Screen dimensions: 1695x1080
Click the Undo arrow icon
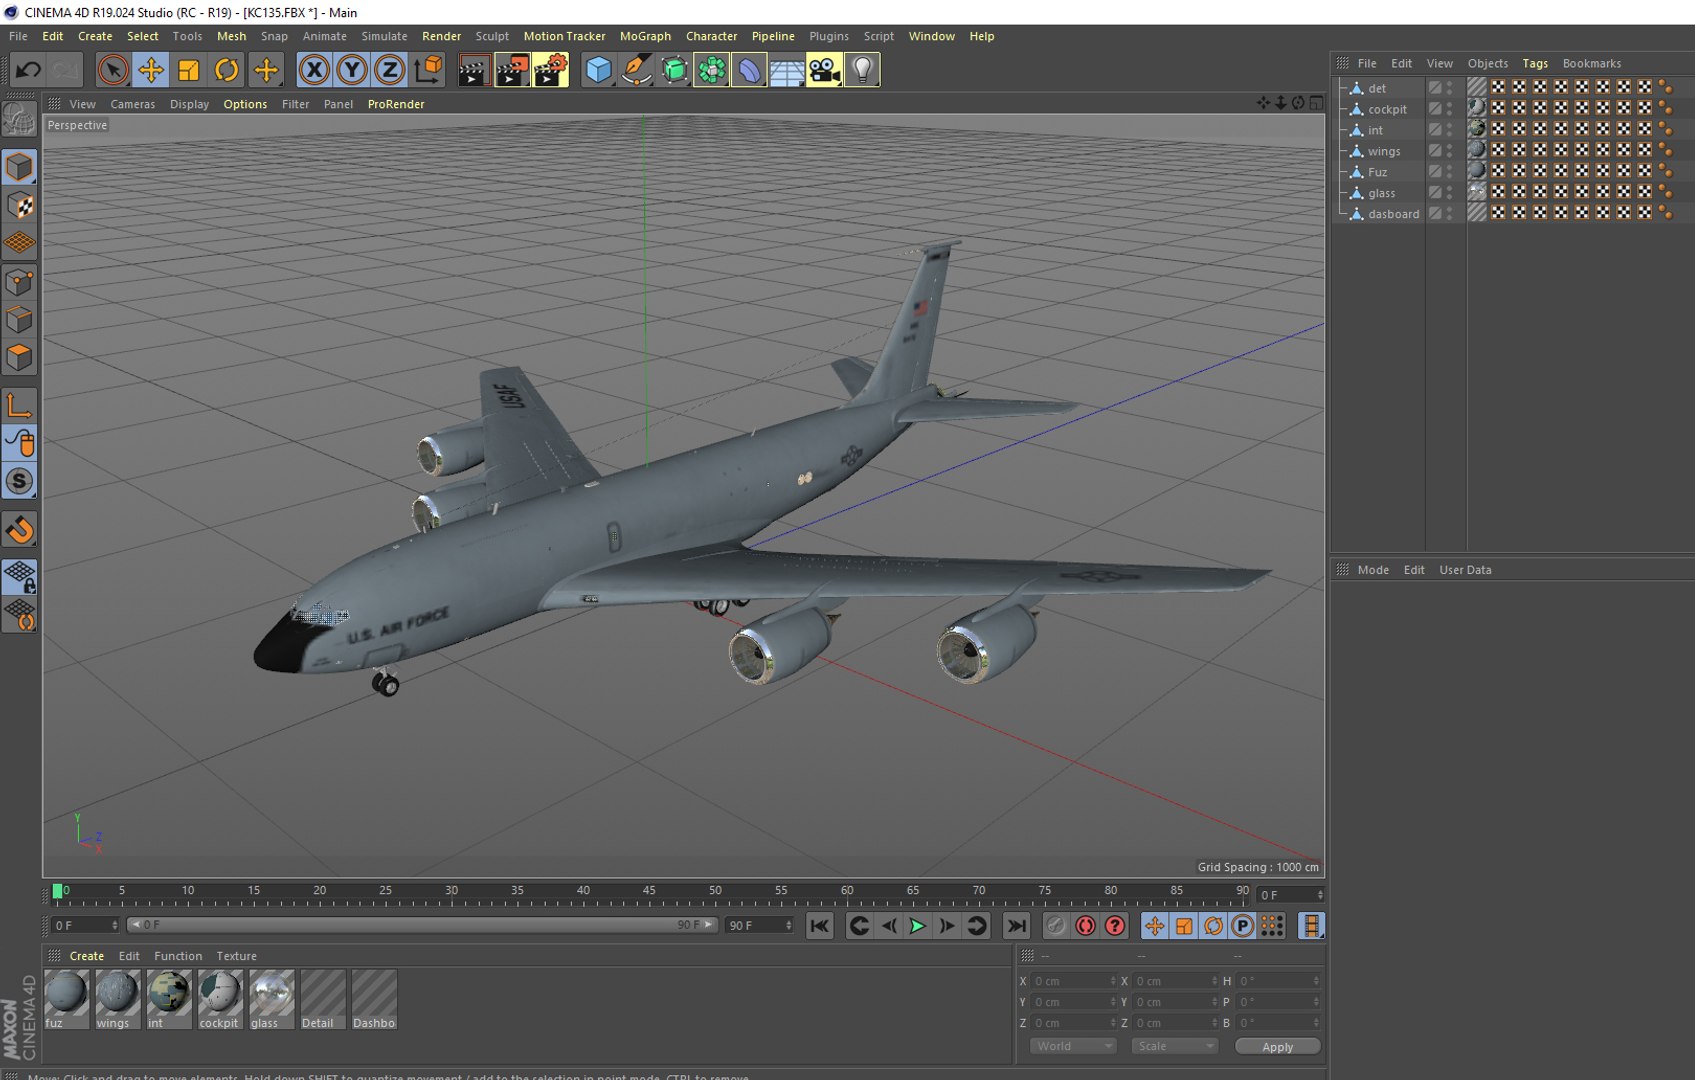tap(28, 70)
